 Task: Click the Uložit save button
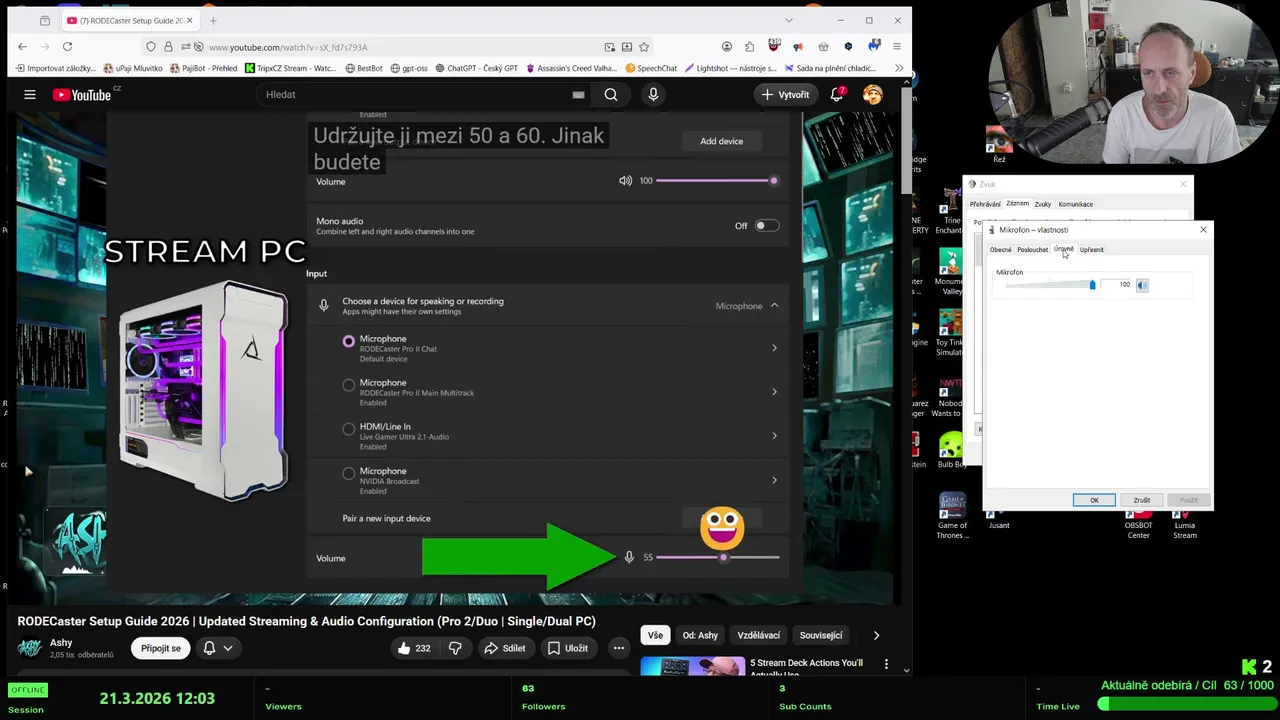[x=567, y=648]
